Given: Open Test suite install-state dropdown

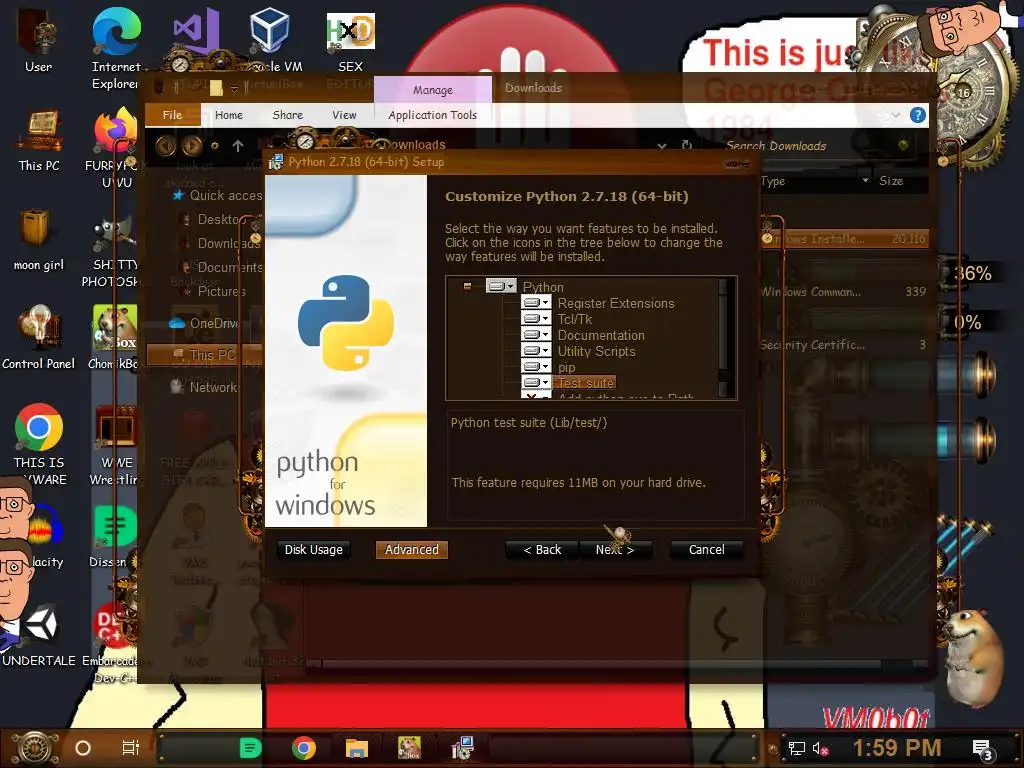Looking at the screenshot, I should click(536, 383).
